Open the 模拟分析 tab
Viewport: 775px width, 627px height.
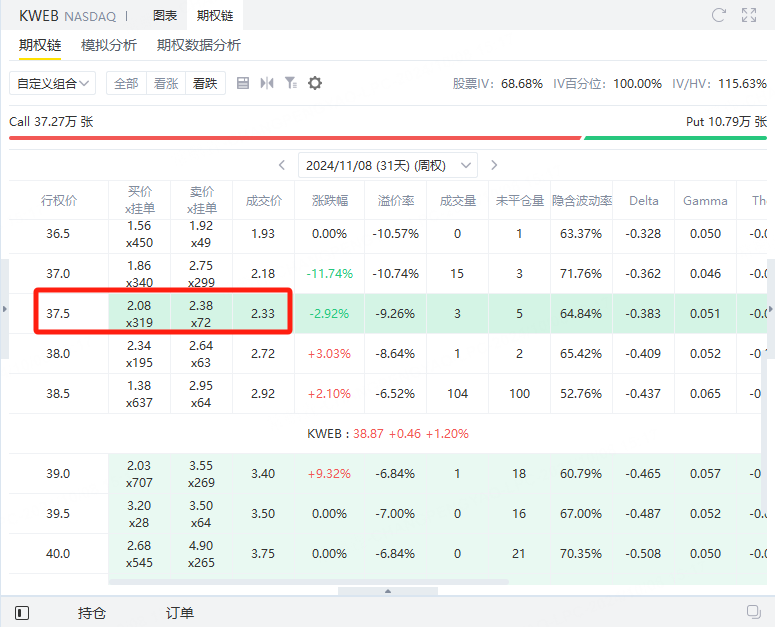coord(109,45)
